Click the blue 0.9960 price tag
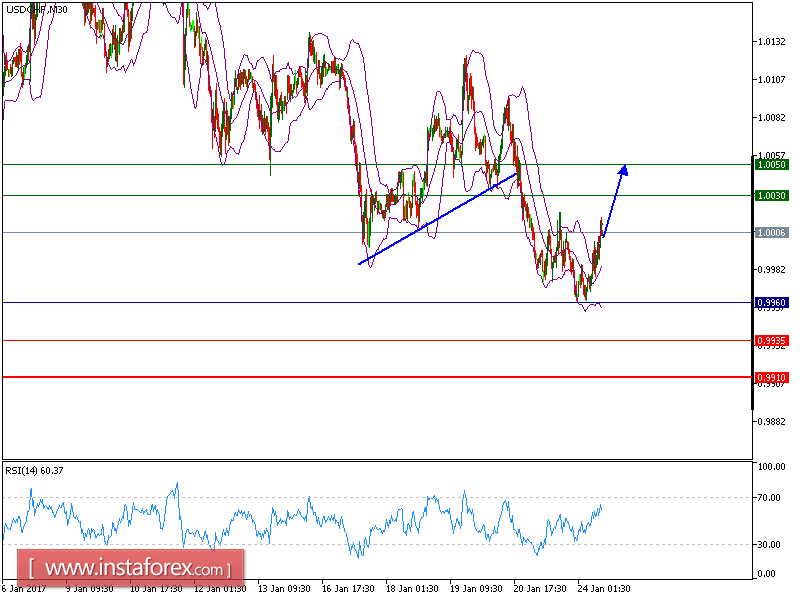 tap(771, 303)
